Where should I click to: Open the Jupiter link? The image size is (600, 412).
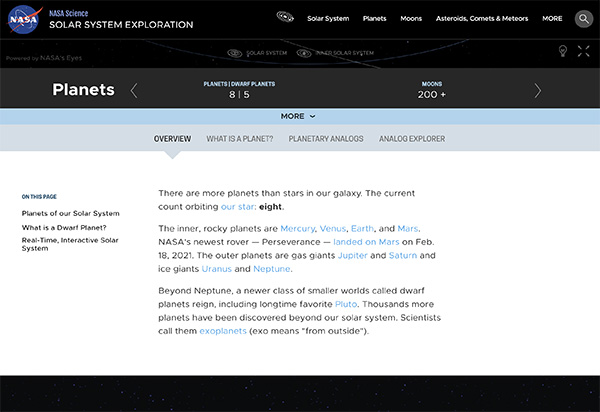coord(352,255)
